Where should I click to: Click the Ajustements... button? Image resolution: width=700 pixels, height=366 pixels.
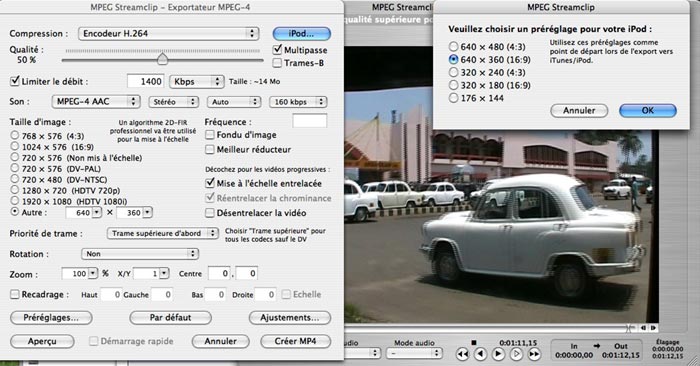point(290,318)
